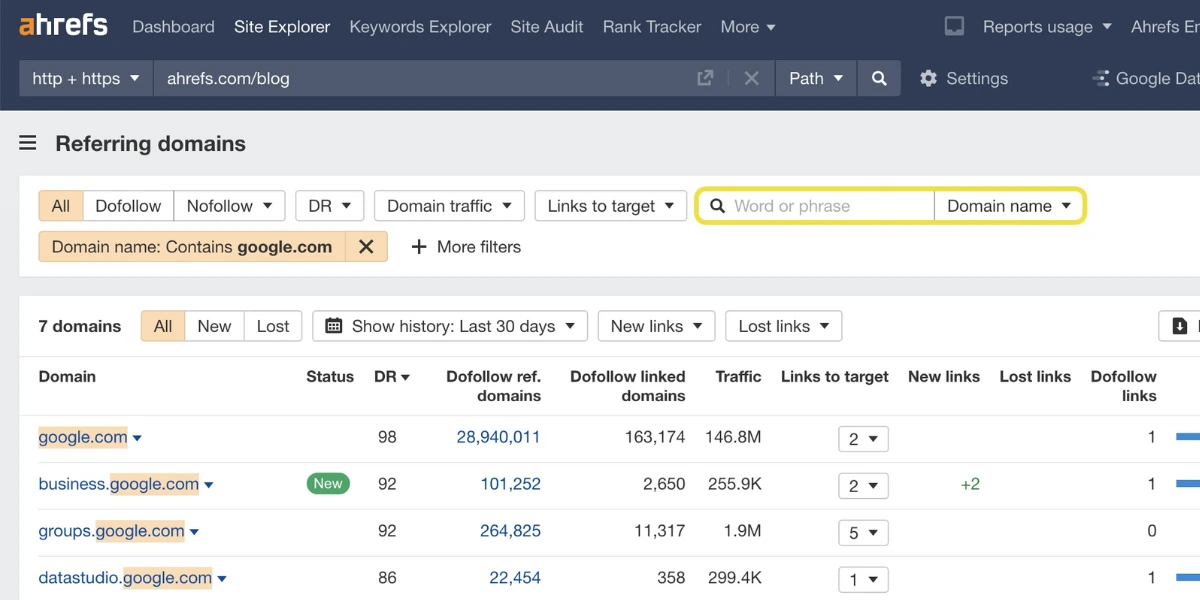Screen dimensions: 1200x600
Task: Go to the Dashboard menu
Action: click(173, 27)
